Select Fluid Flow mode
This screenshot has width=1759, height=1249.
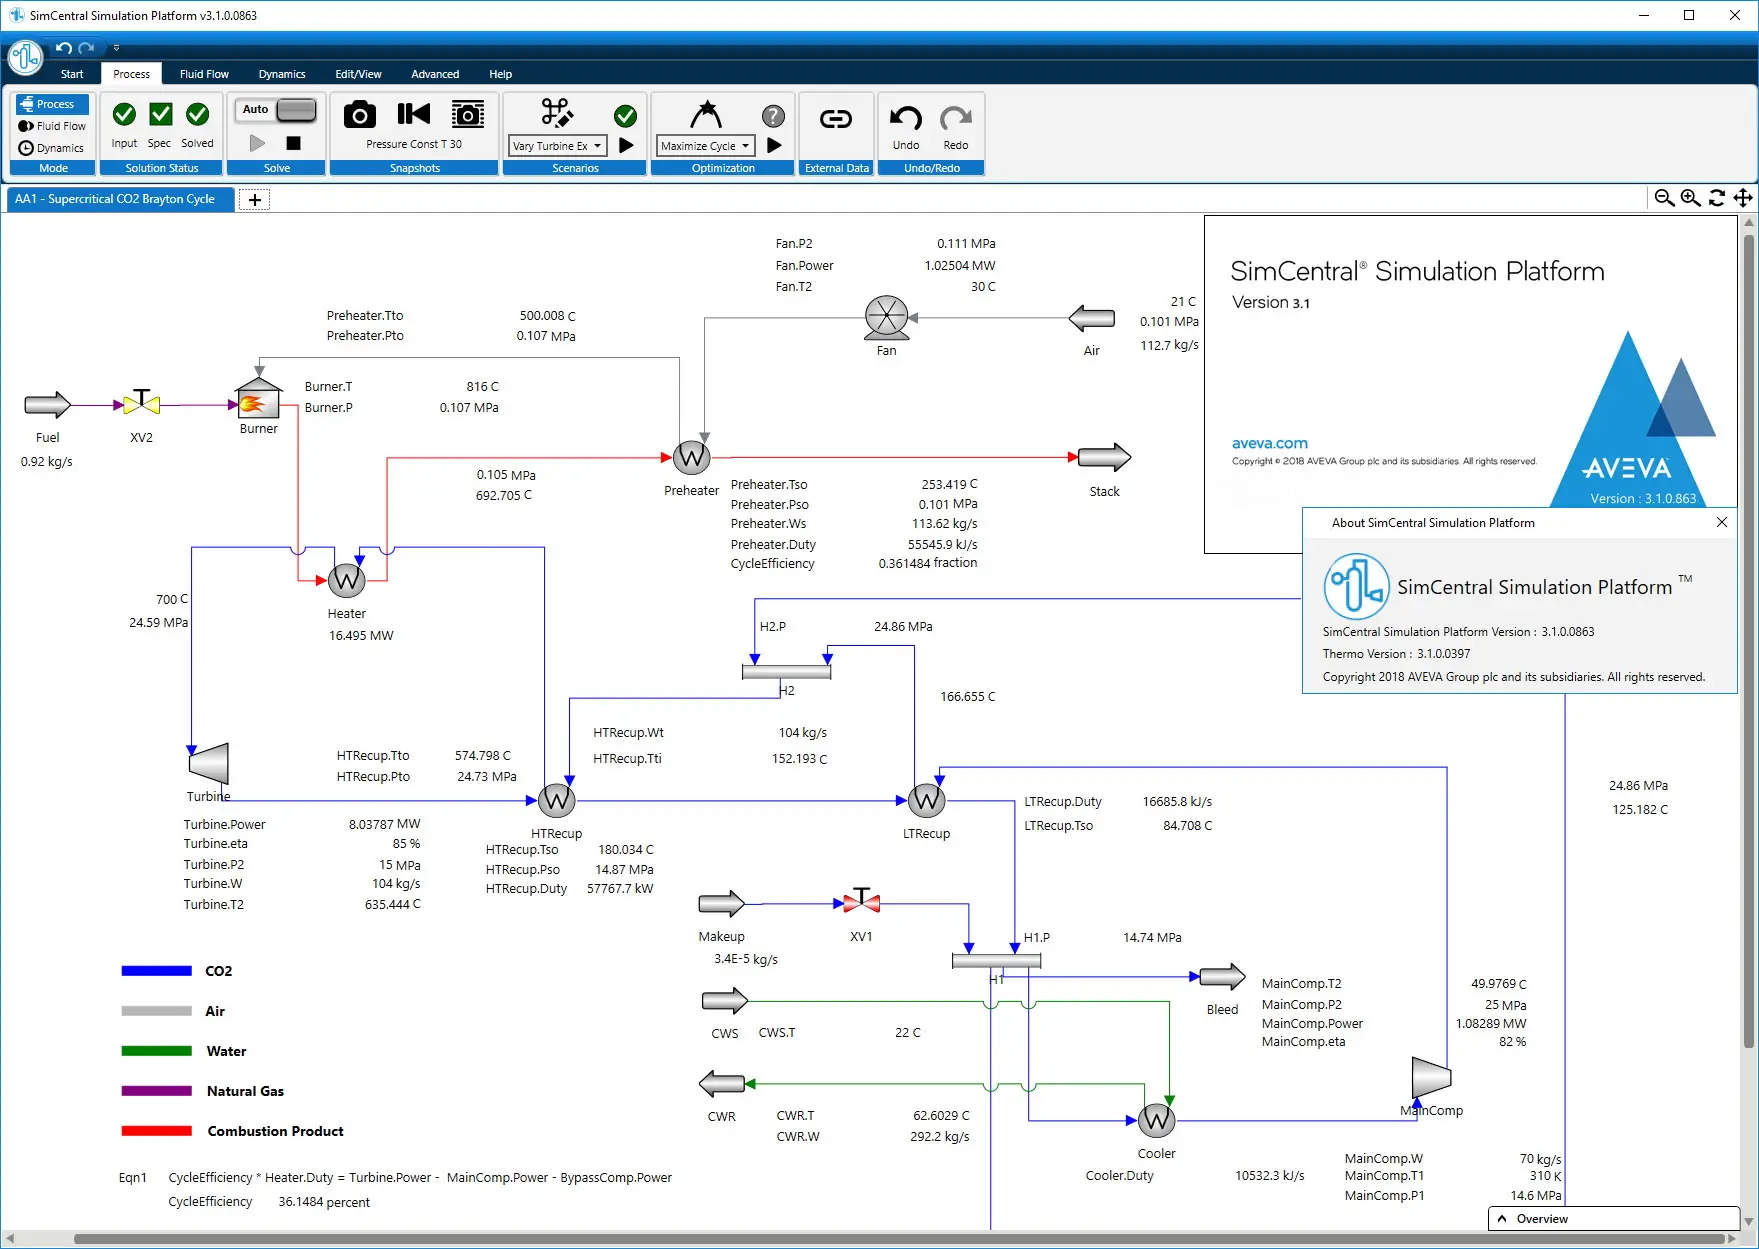click(53, 126)
